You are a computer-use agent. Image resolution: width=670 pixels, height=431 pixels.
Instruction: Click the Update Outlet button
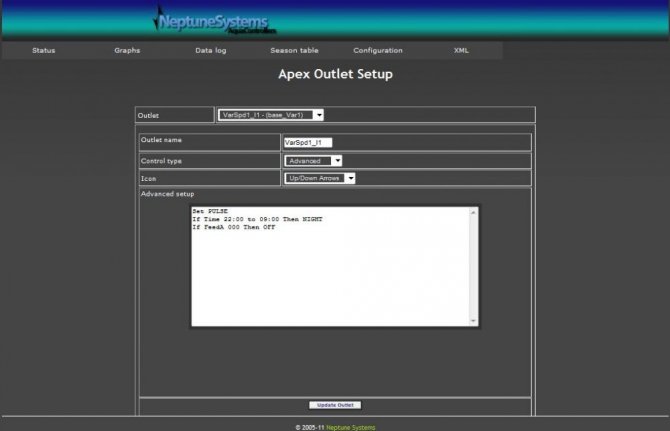coord(335,405)
